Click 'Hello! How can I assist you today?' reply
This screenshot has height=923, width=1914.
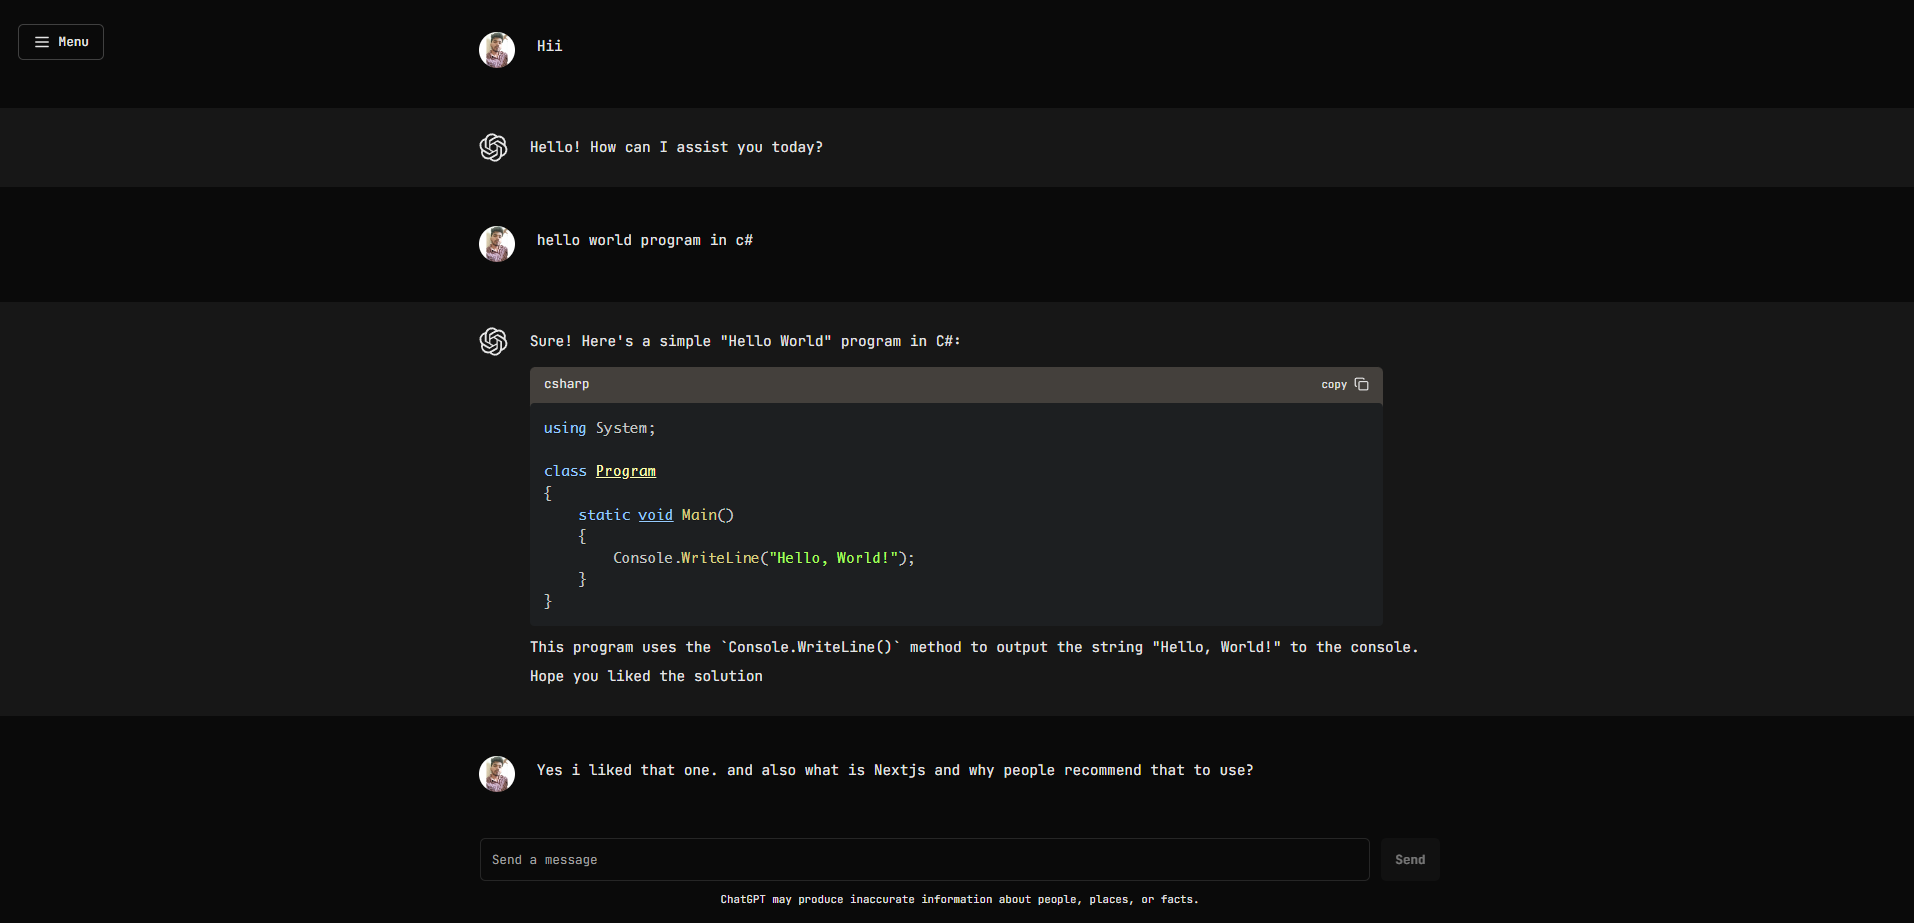[677, 147]
